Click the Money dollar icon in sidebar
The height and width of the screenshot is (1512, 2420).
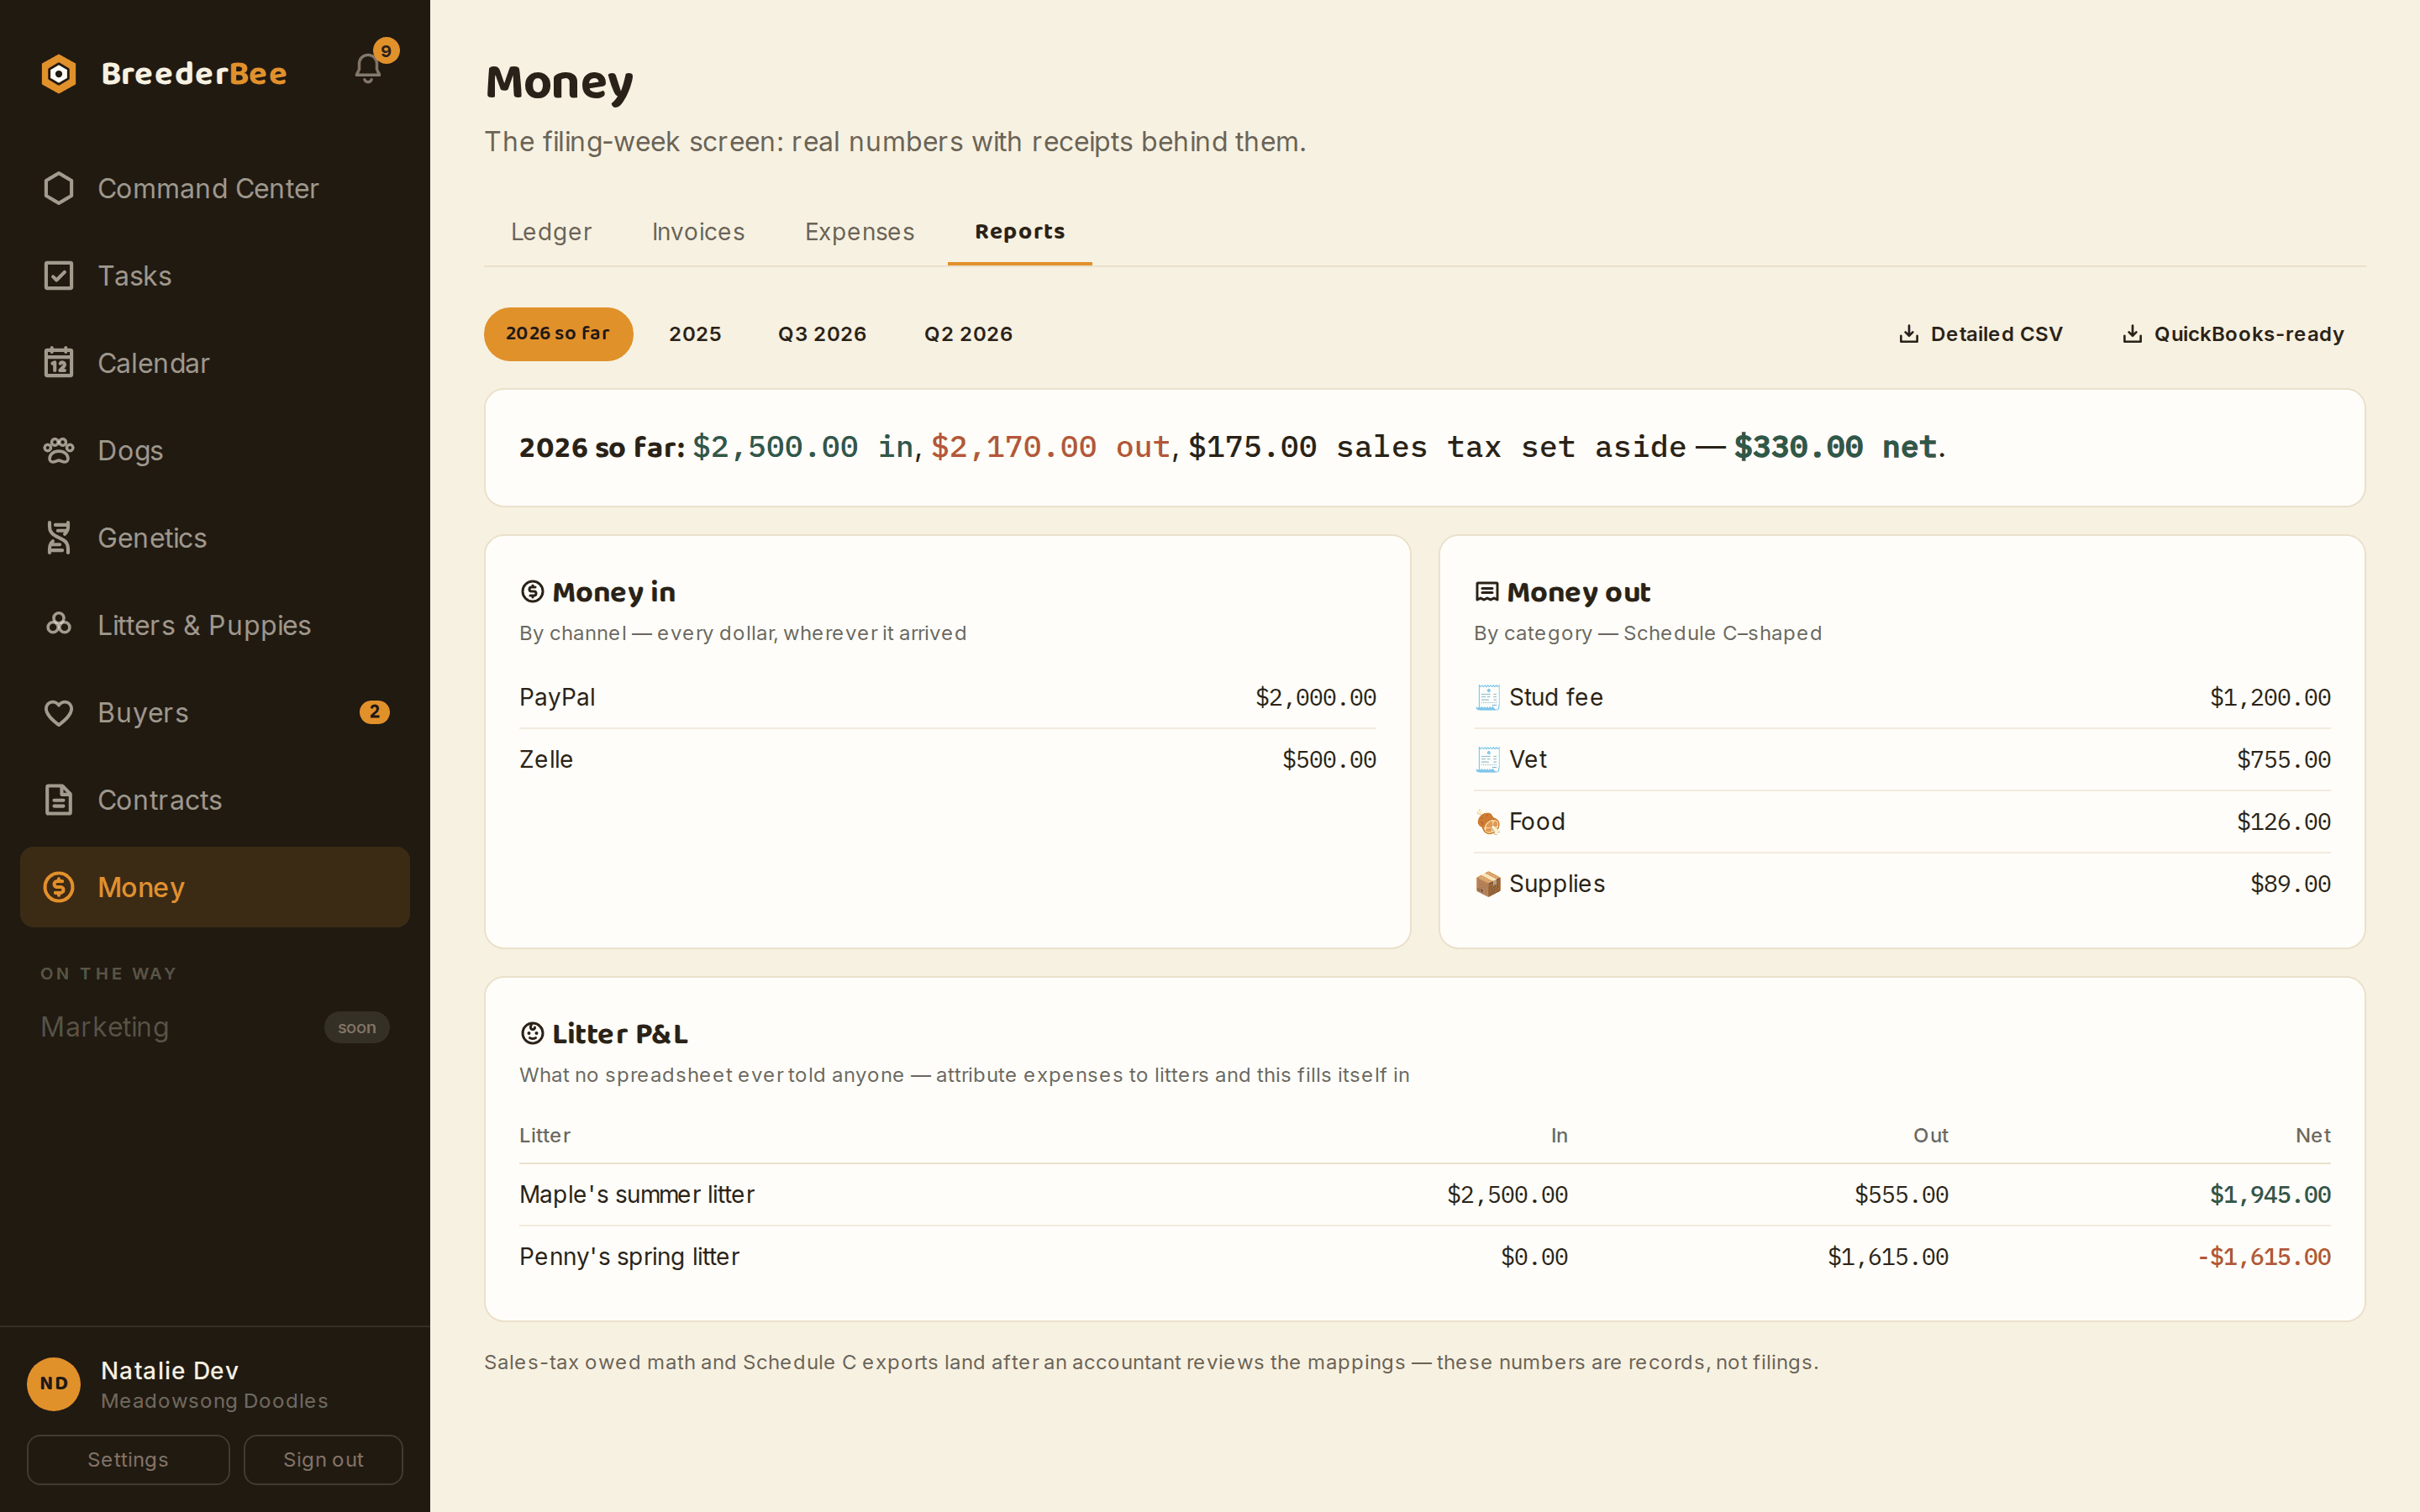pos(59,887)
